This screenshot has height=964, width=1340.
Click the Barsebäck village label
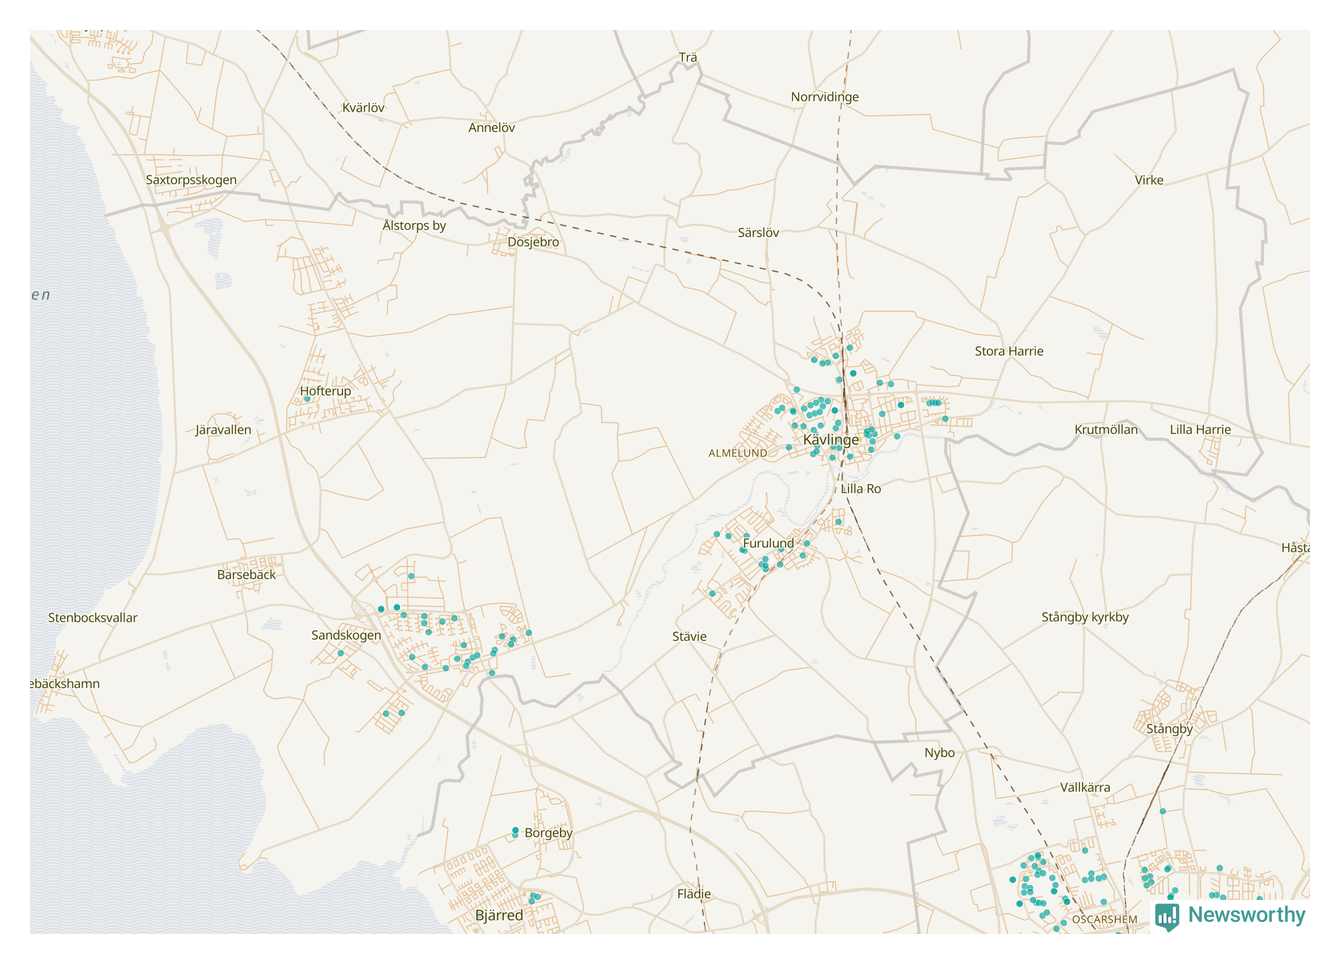pos(246,575)
